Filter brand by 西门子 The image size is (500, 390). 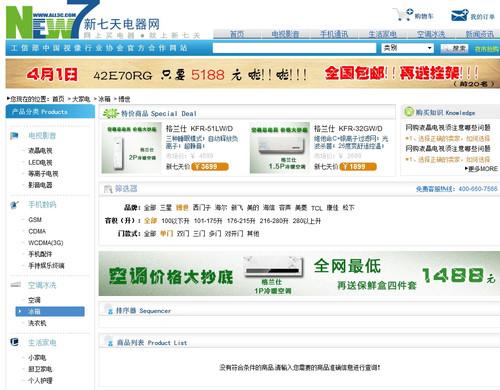pyautogui.click(x=201, y=208)
